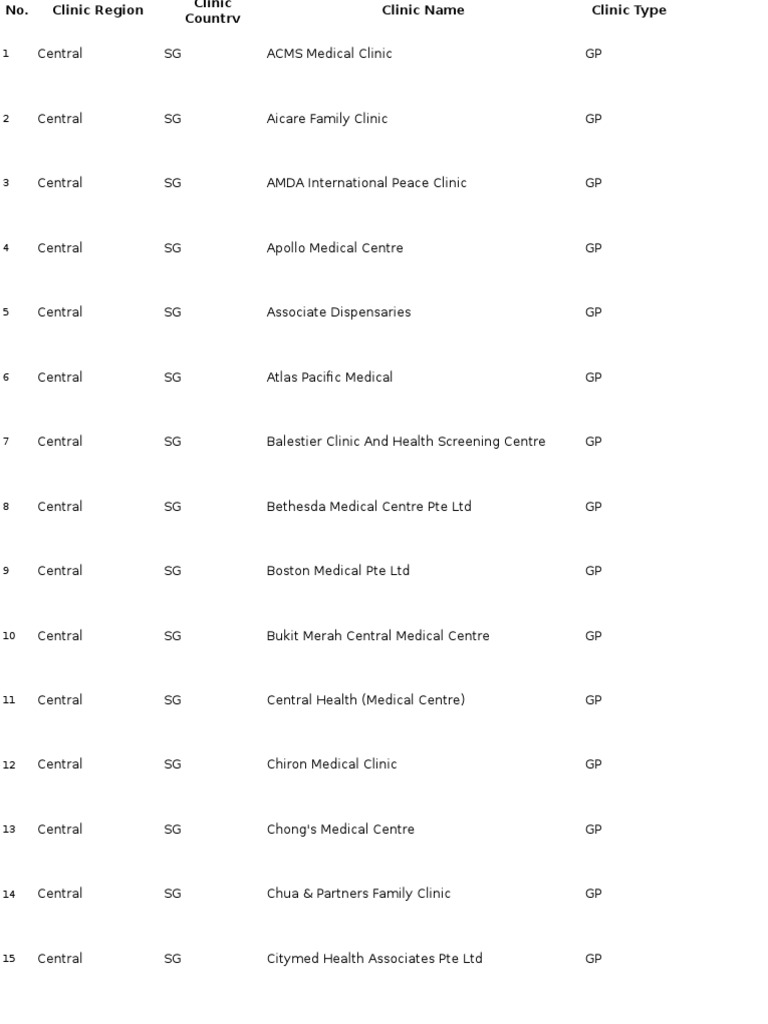Click the Clinic Name column header
Image resolution: width=768 pixels, height=1024 pixels.
click(423, 11)
